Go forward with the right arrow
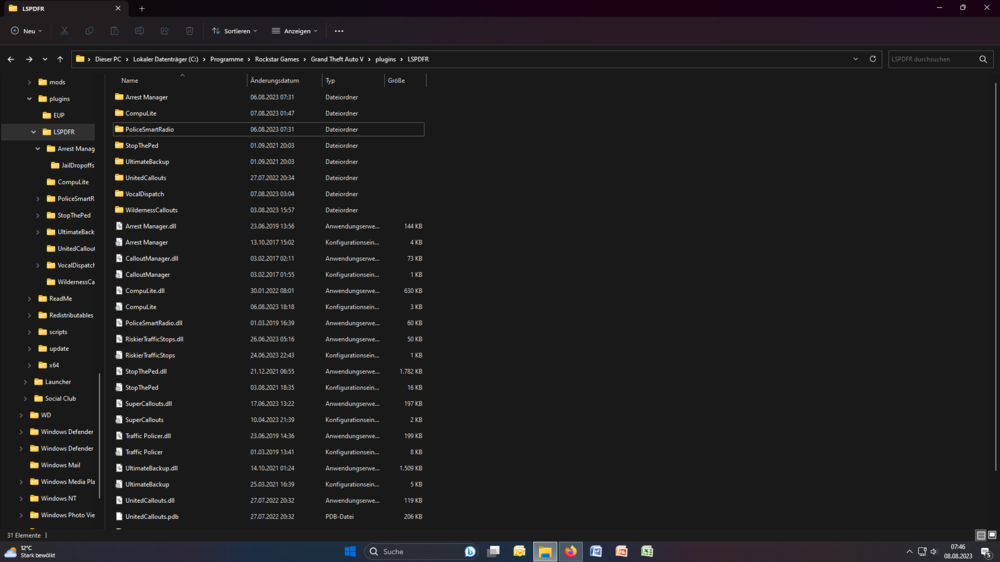The width and height of the screenshot is (1000, 562). point(29,59)
